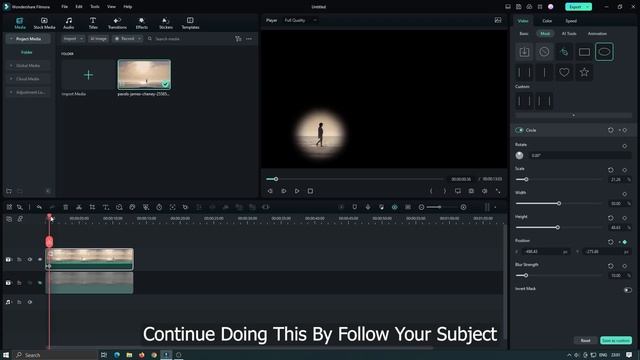Choose the no-mask option
The height and width of the screenshot is (360, 640).
[544, 52]
